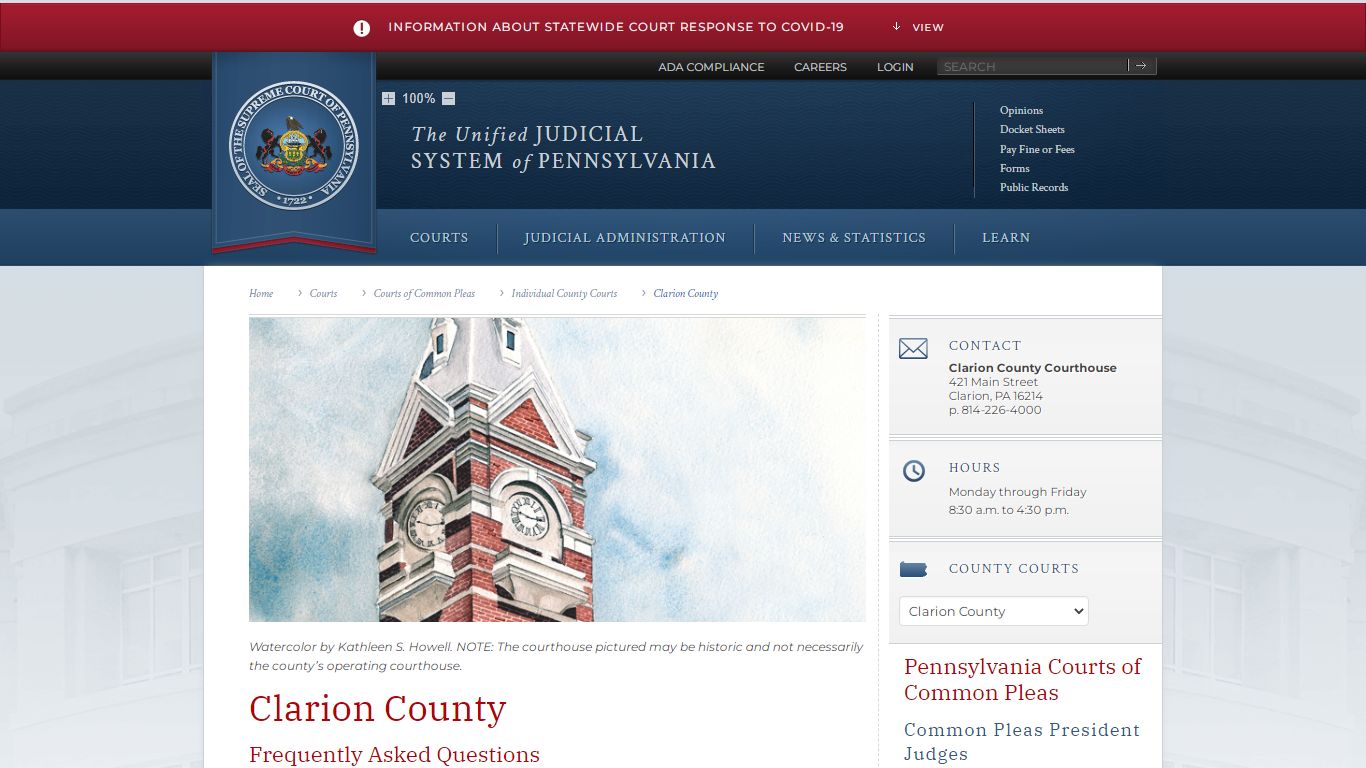This screenshot has width=1366, height=768.
Task: Open ADA Compliance page
Action: (x=711, y=67)
